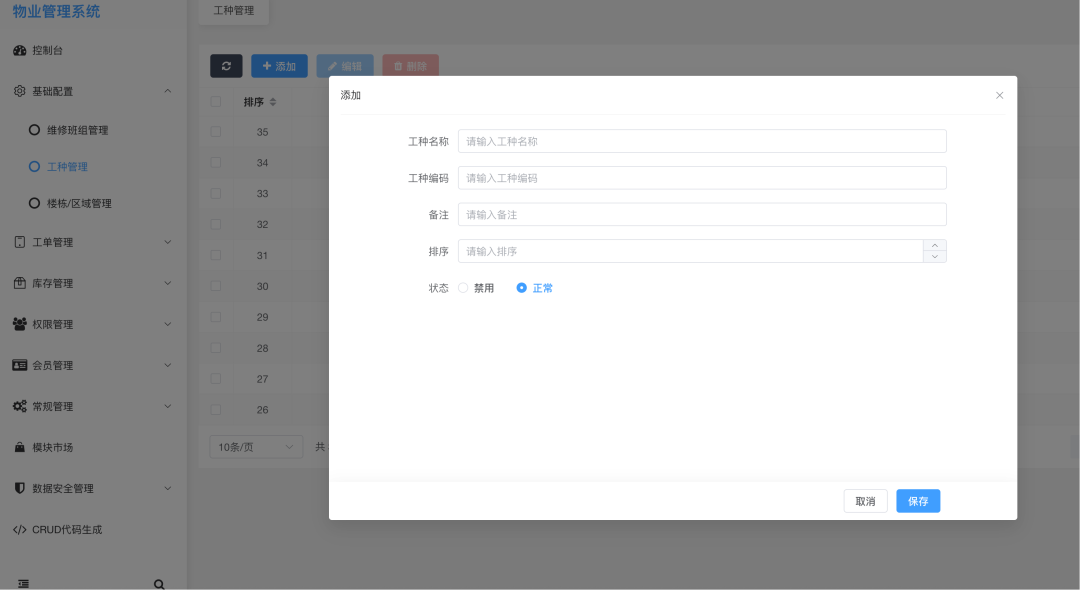
Task: Expand the 库存管理 menu chevron
Action: pyautogui.click(x=167, y=283)
